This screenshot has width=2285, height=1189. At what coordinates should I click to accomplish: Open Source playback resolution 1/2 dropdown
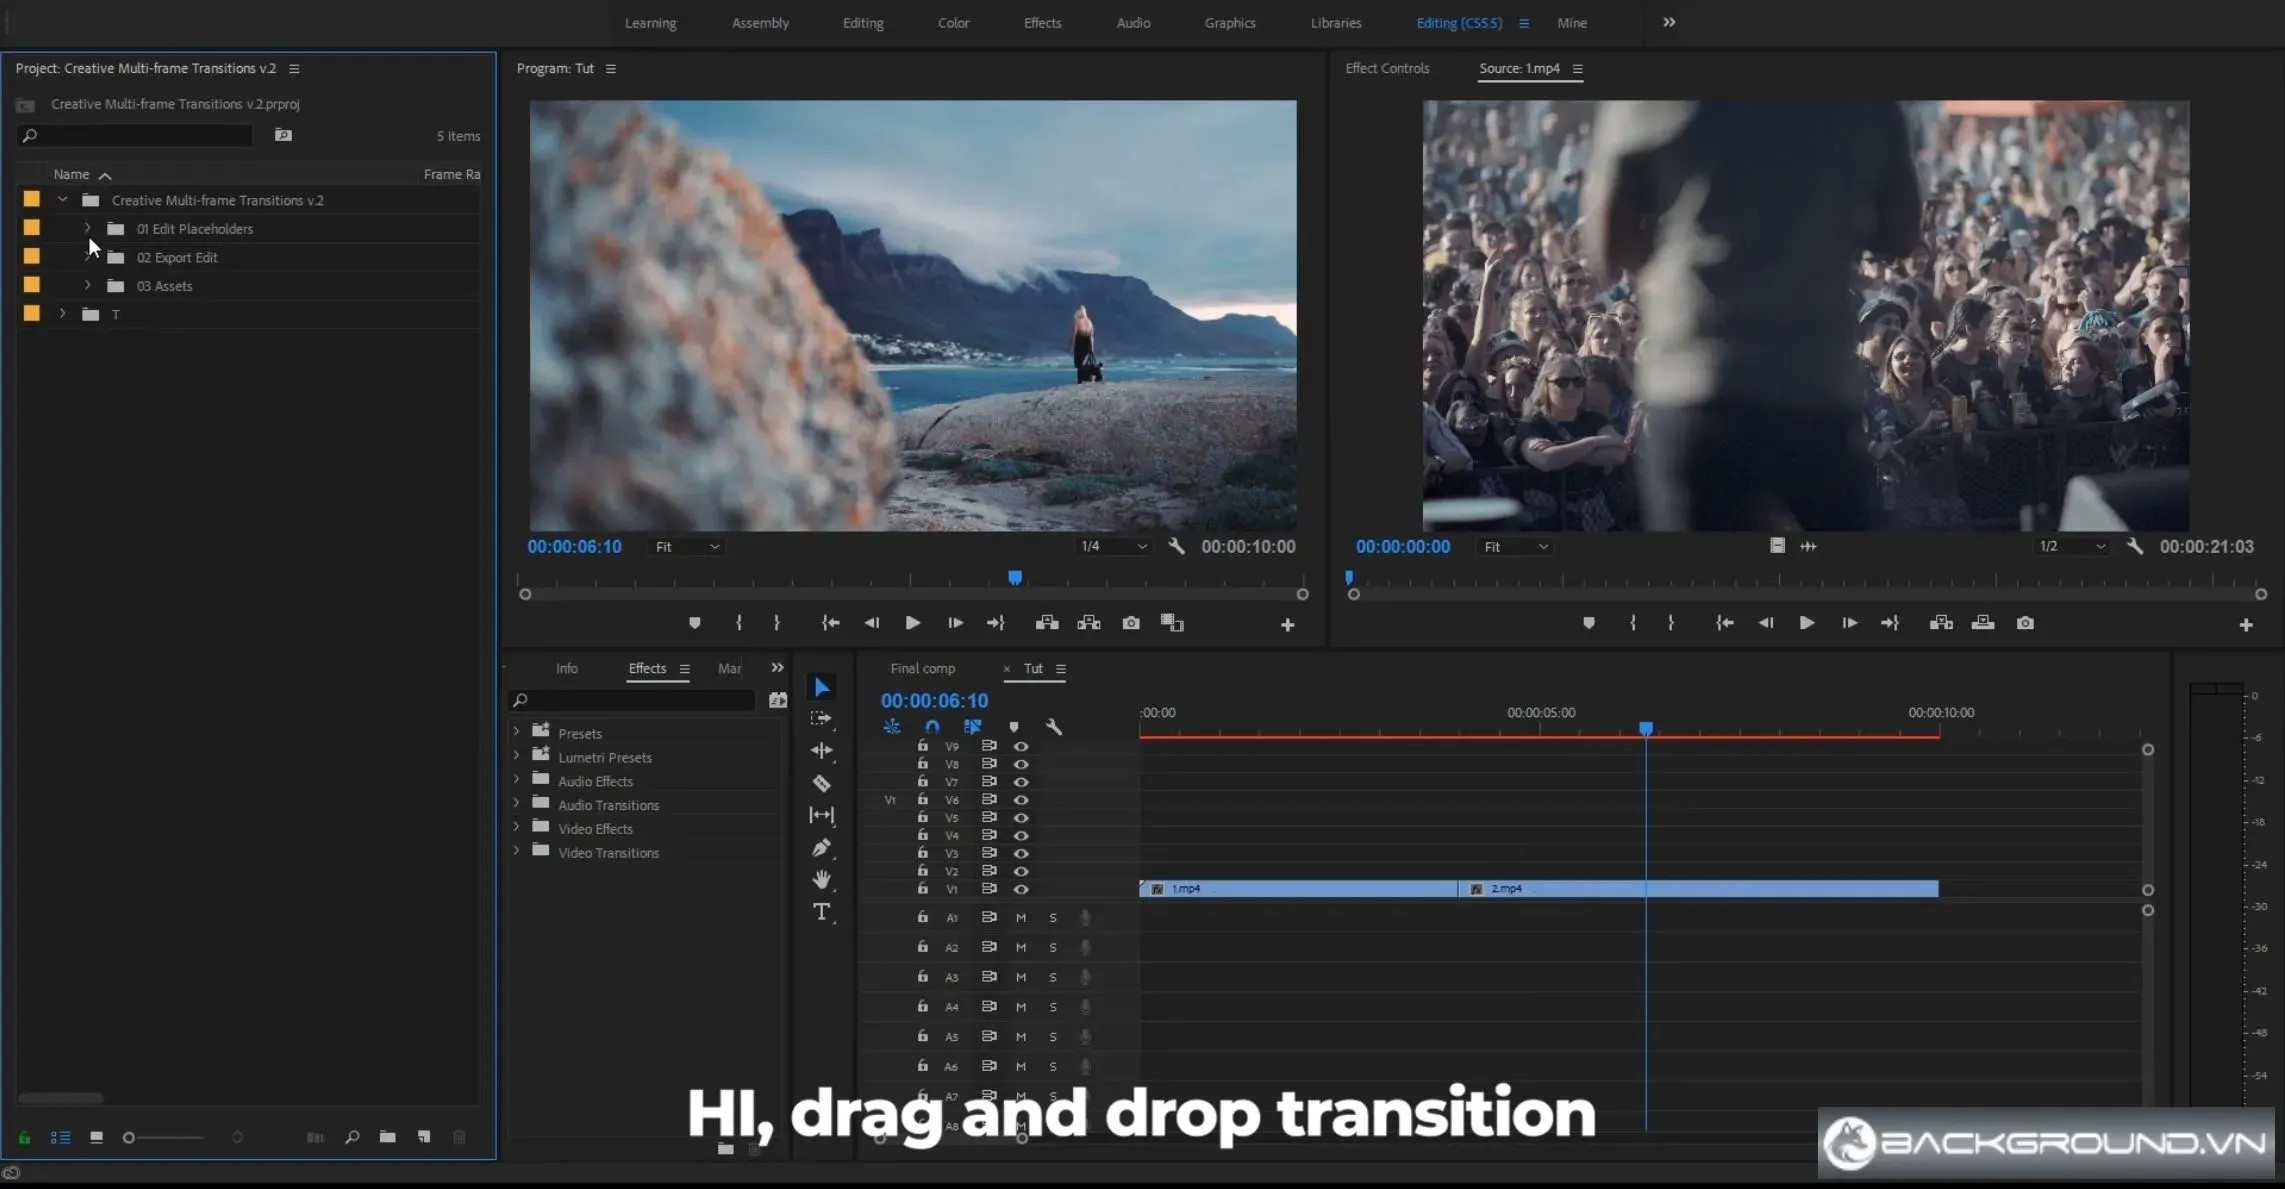pos(2071,547)
